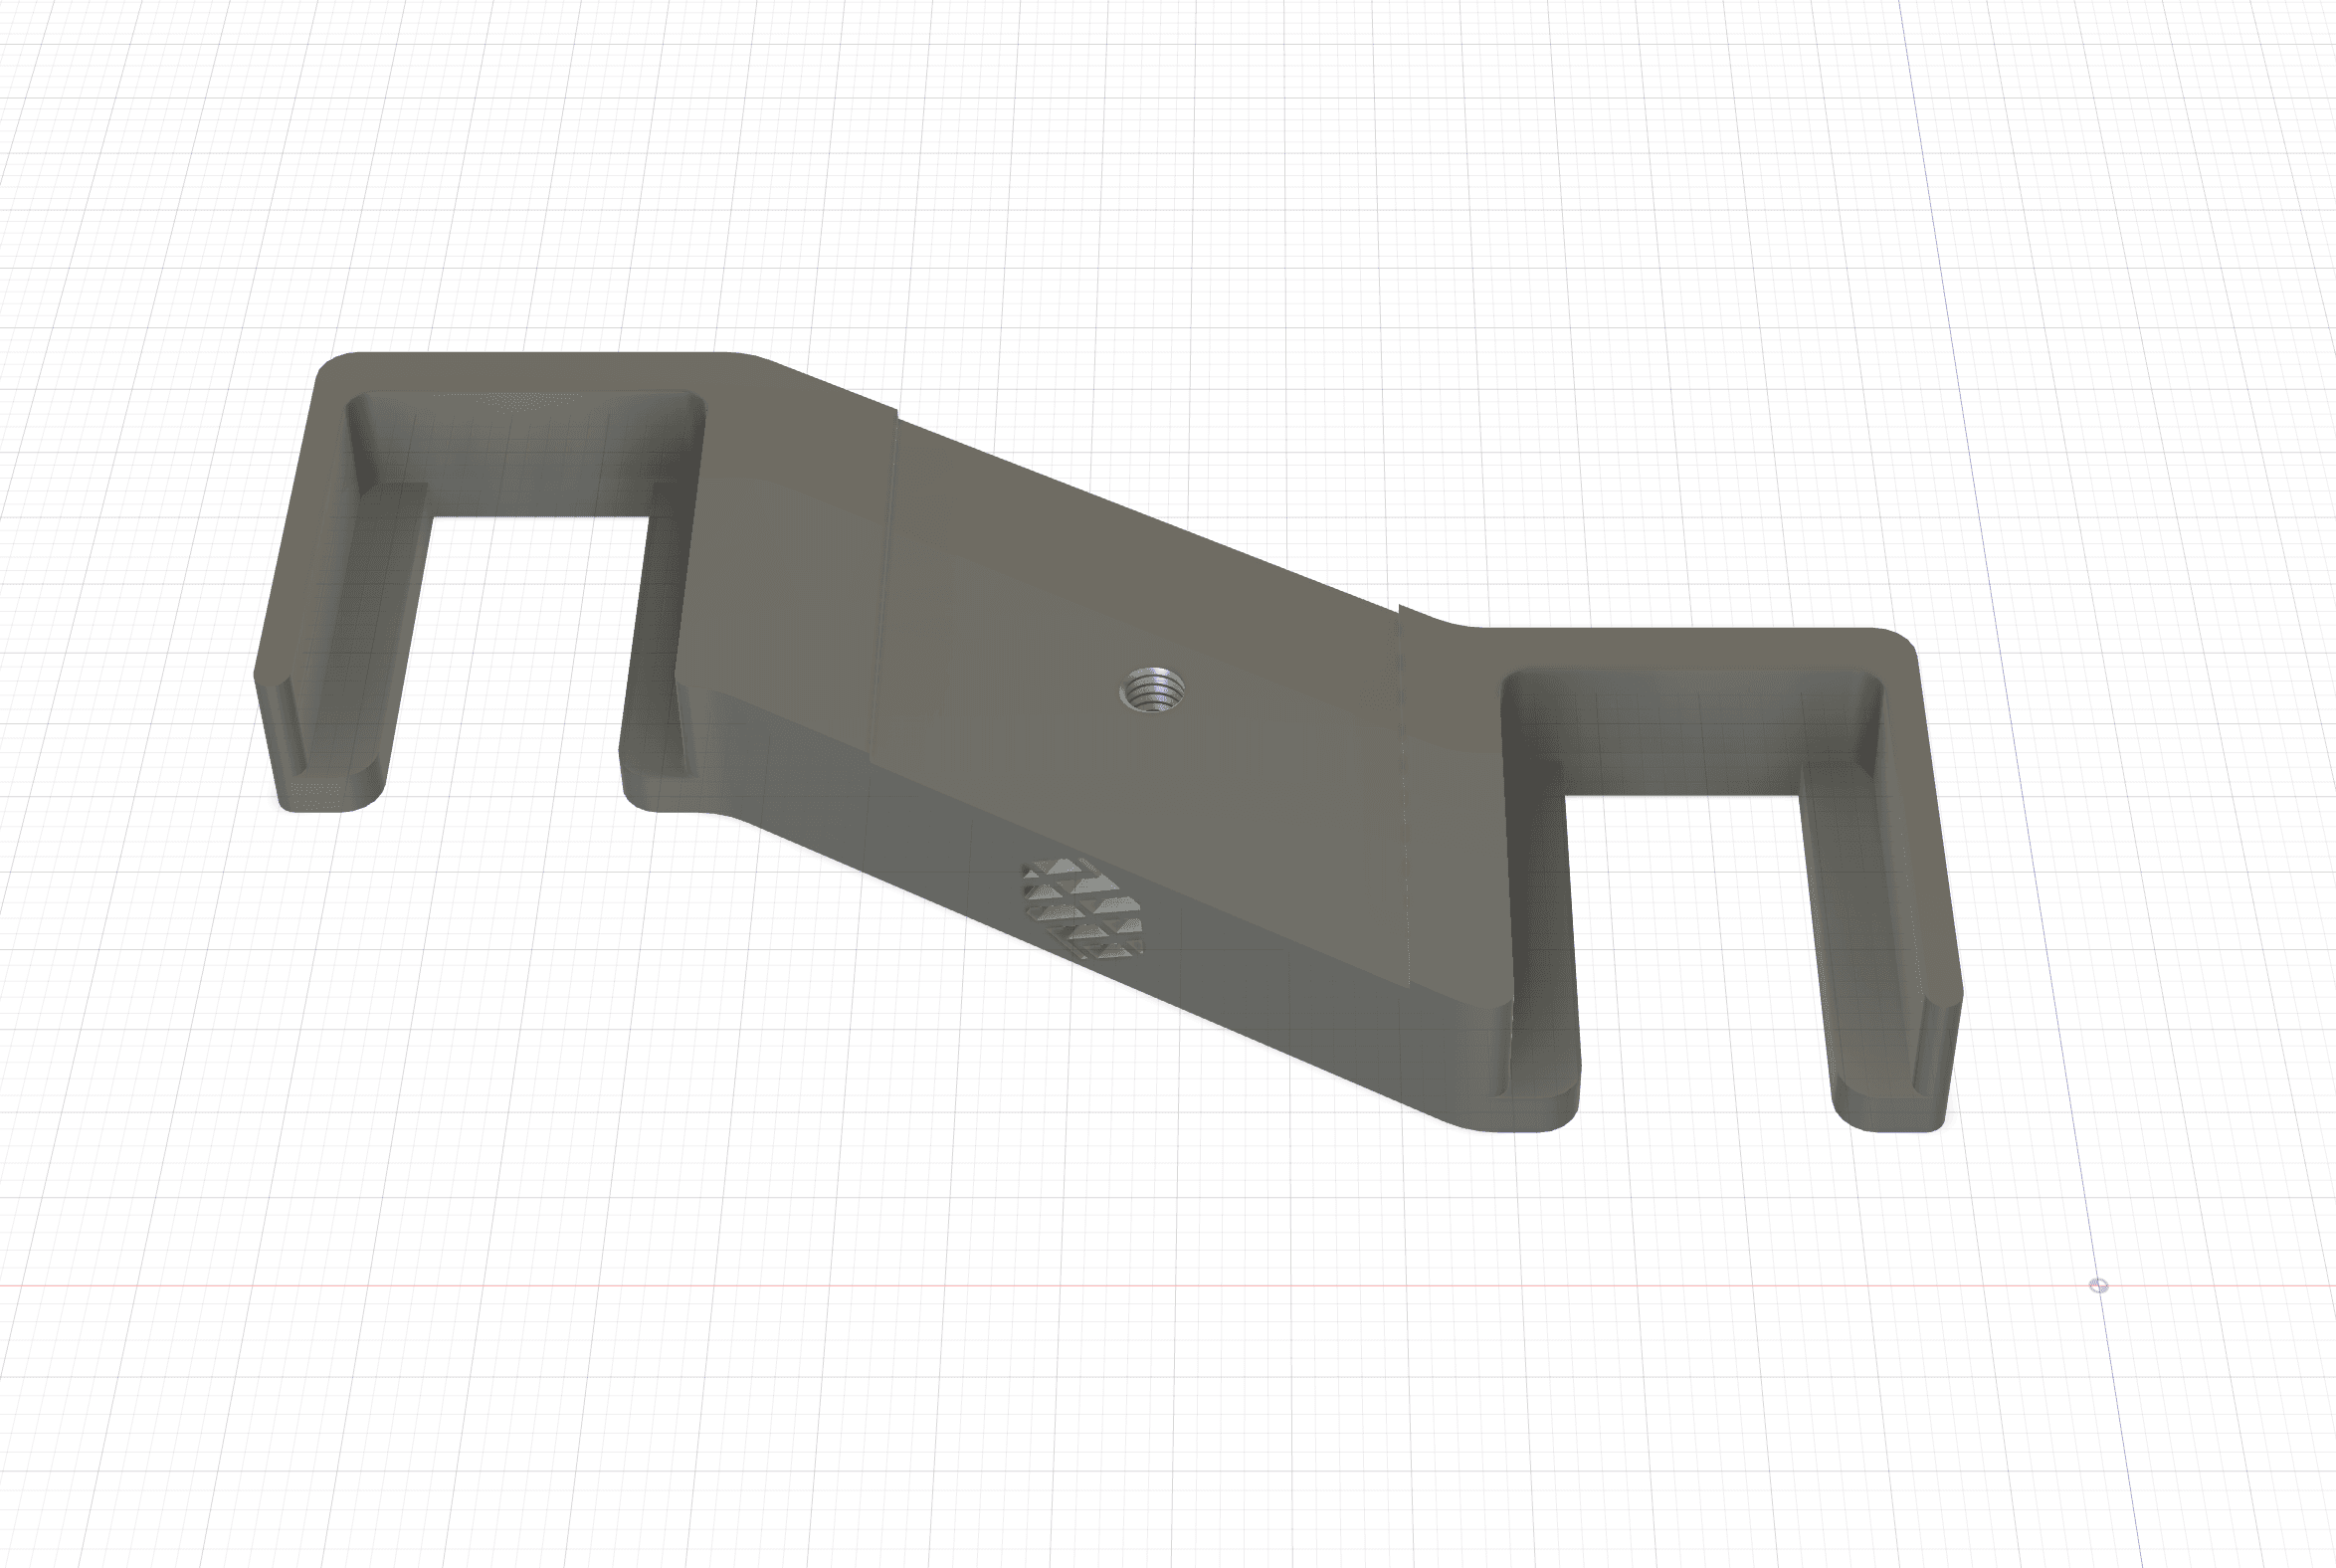Image resolution: width=2336 pixels, height=1568 pixels.
Task: Select the knurled circular patch on the side face
Action: point(1081,909)
